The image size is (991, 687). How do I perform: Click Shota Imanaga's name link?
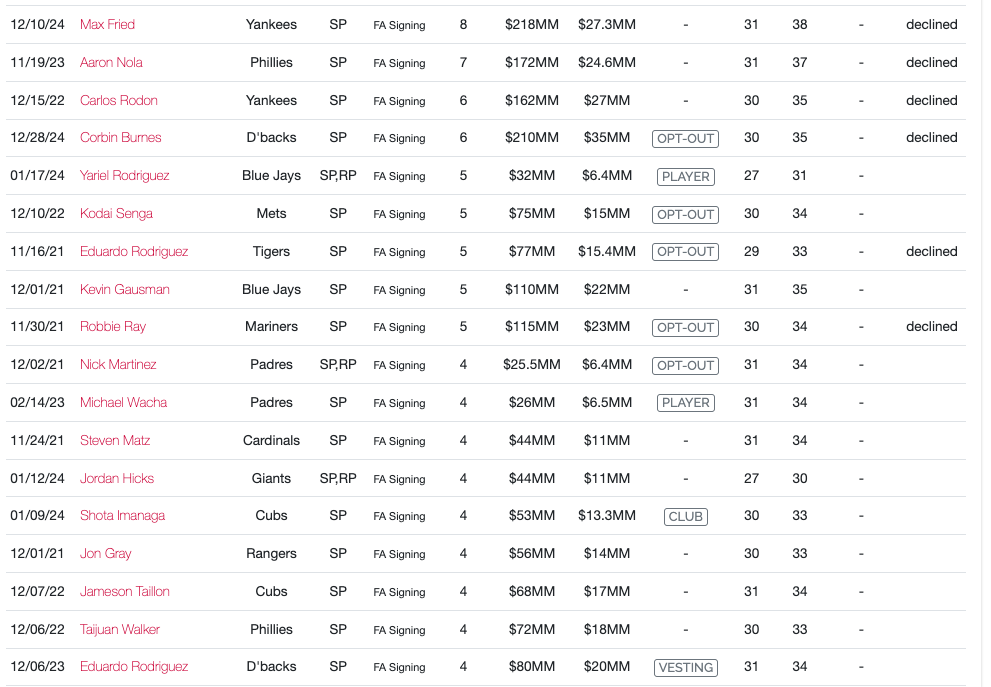(x=122, y=515)
